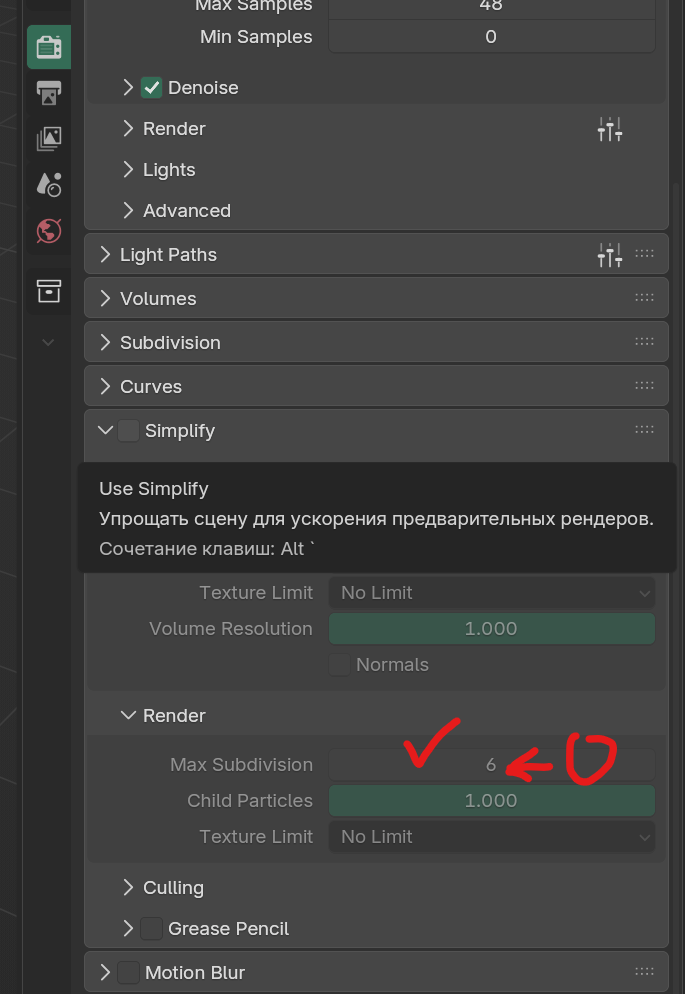Expand the Volumes panel

tap(157, 299)
